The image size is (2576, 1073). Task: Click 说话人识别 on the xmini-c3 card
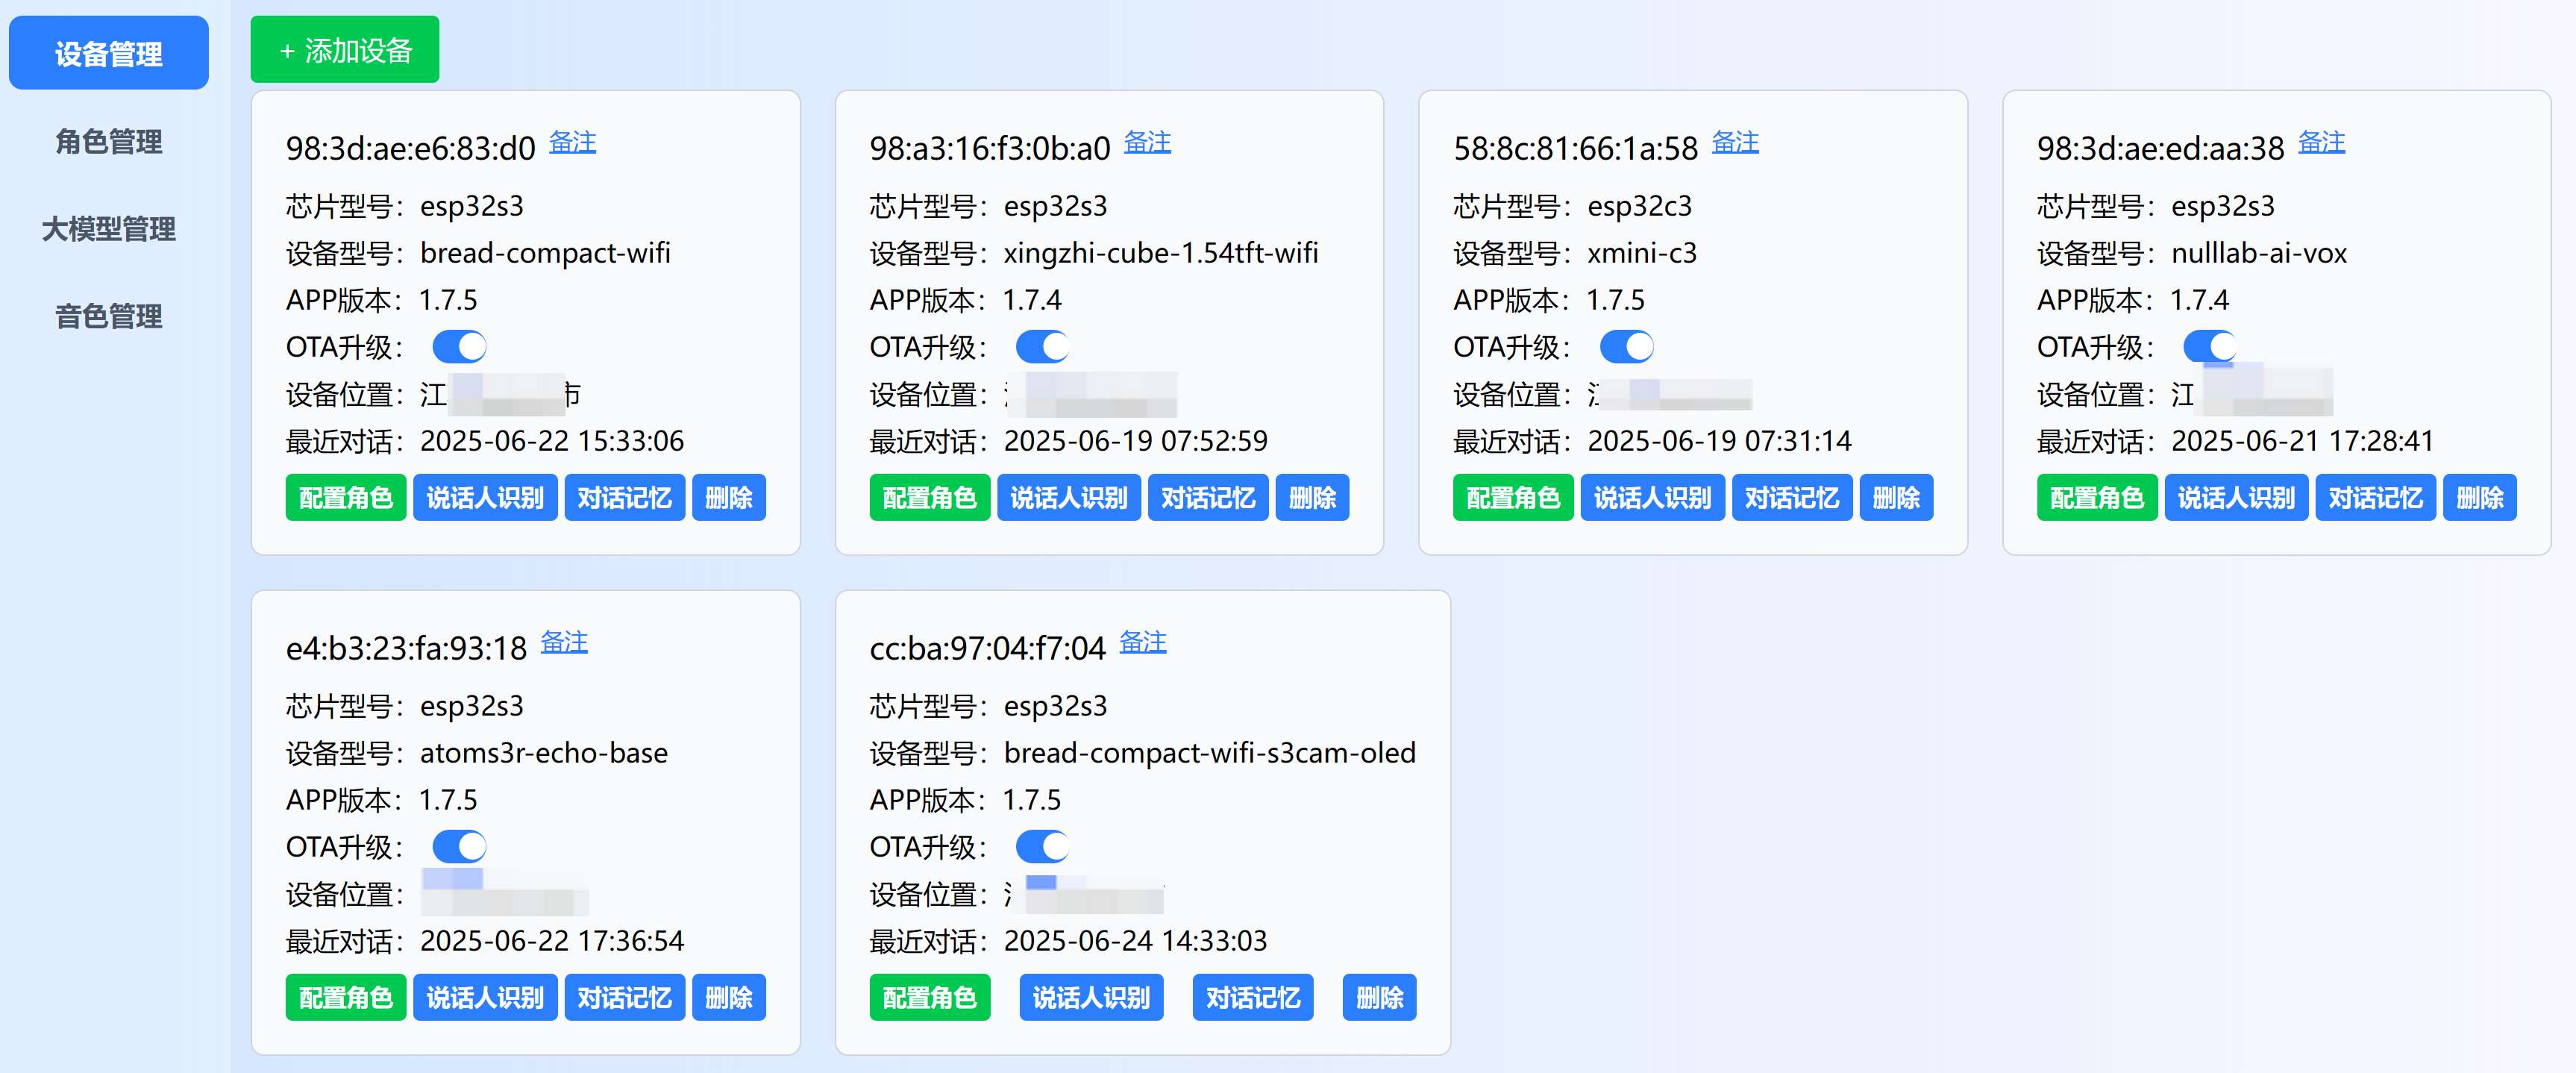pos(1652,497)
